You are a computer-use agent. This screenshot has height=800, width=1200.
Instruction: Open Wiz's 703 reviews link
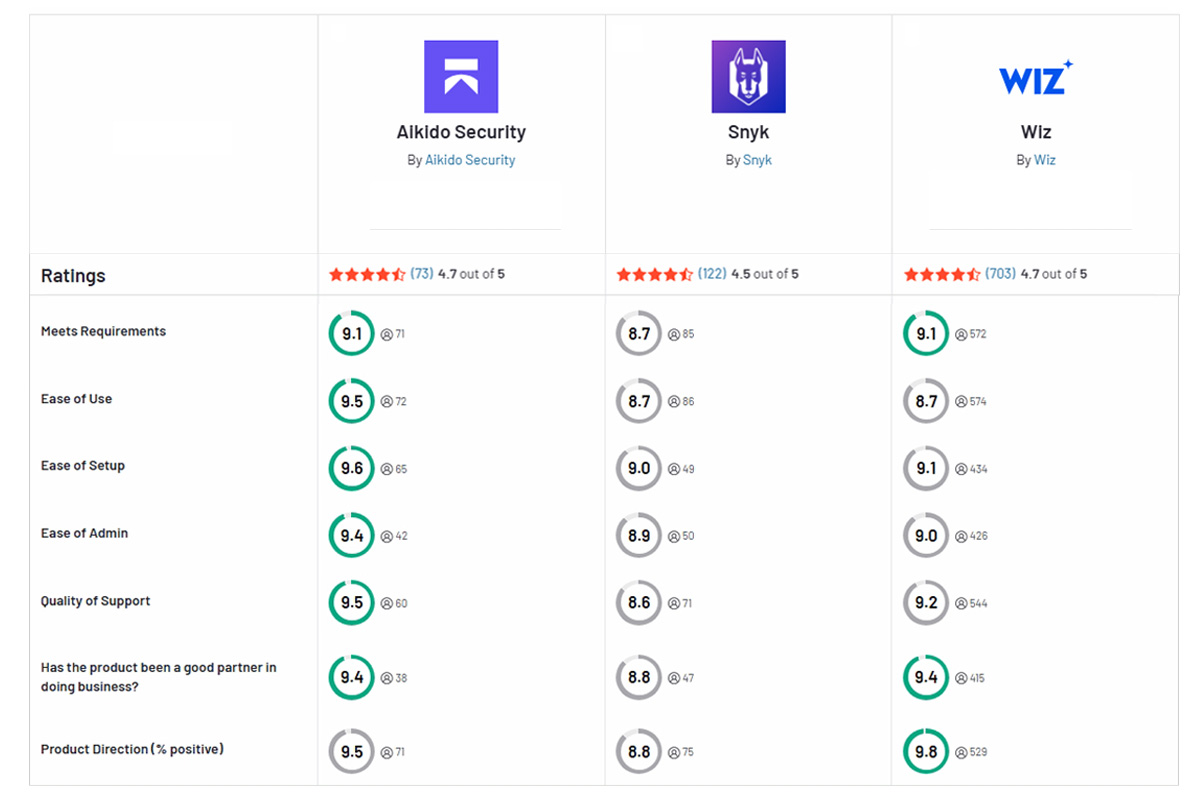[1000, 274]
